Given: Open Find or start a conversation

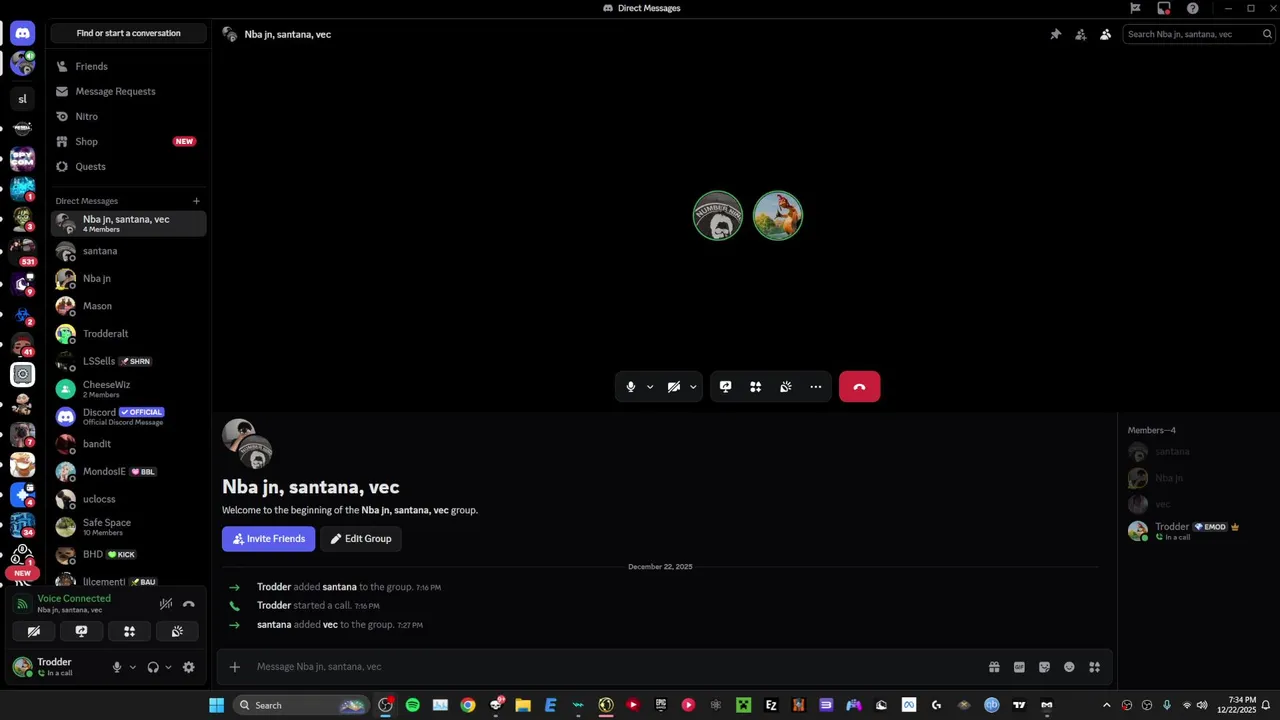Looking at the screenshot, I should (129, 33).
